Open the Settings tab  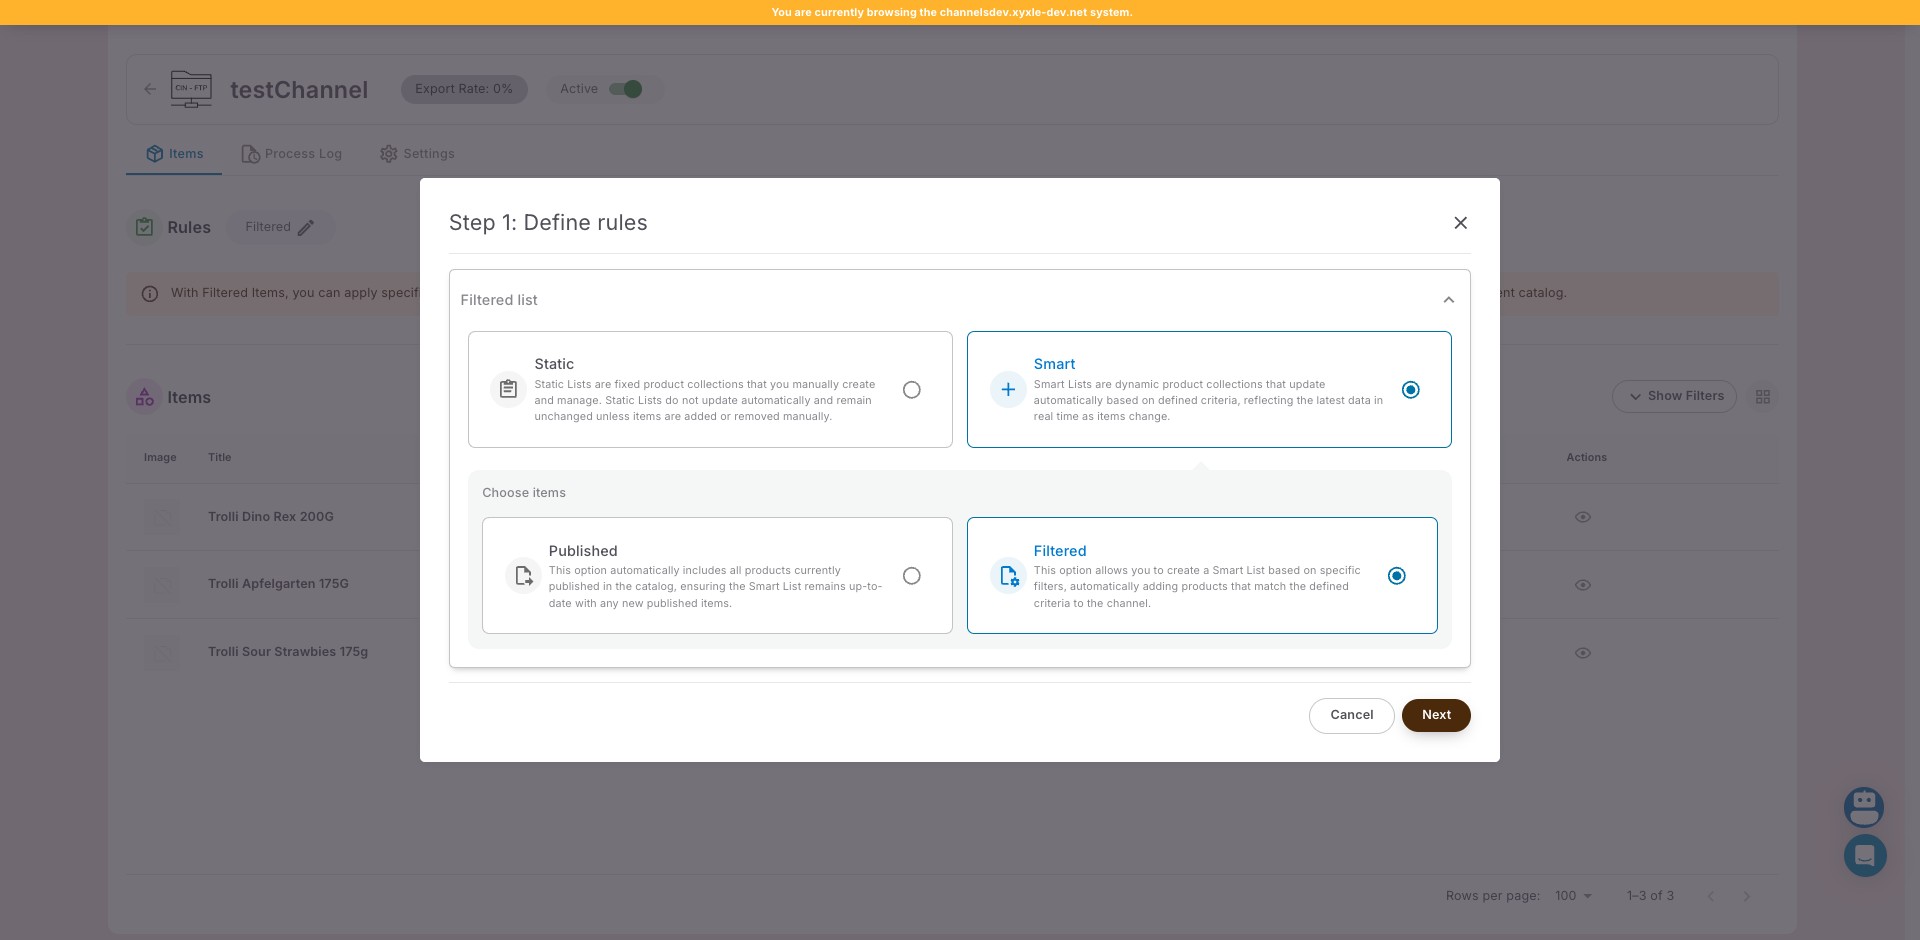click(417, 154)
